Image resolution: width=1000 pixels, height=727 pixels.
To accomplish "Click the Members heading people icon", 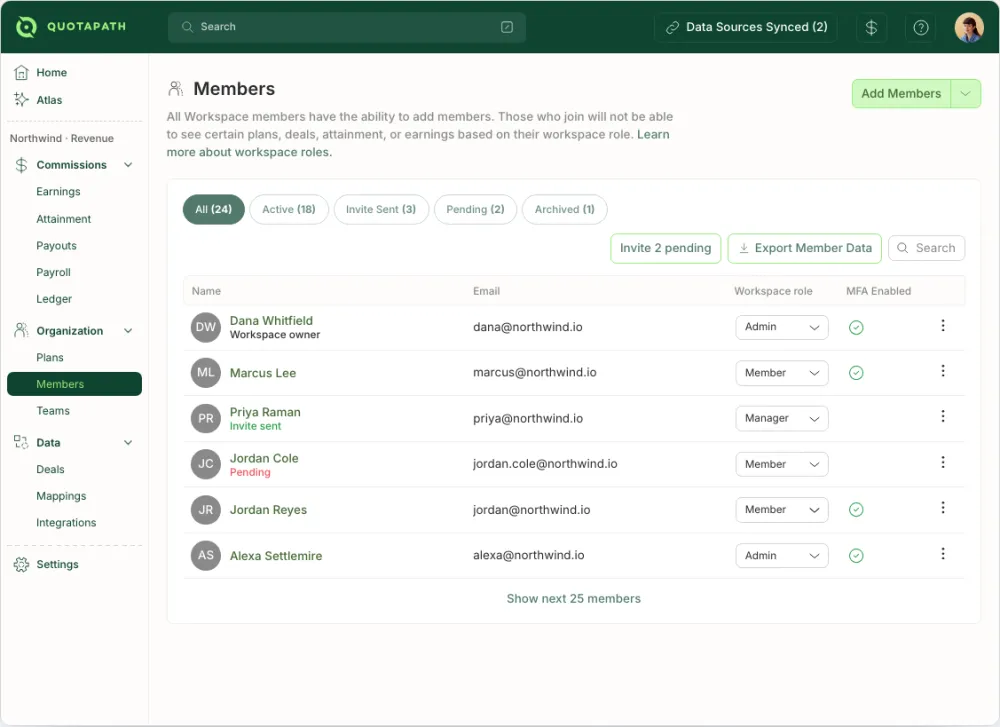I will point(175,89).
